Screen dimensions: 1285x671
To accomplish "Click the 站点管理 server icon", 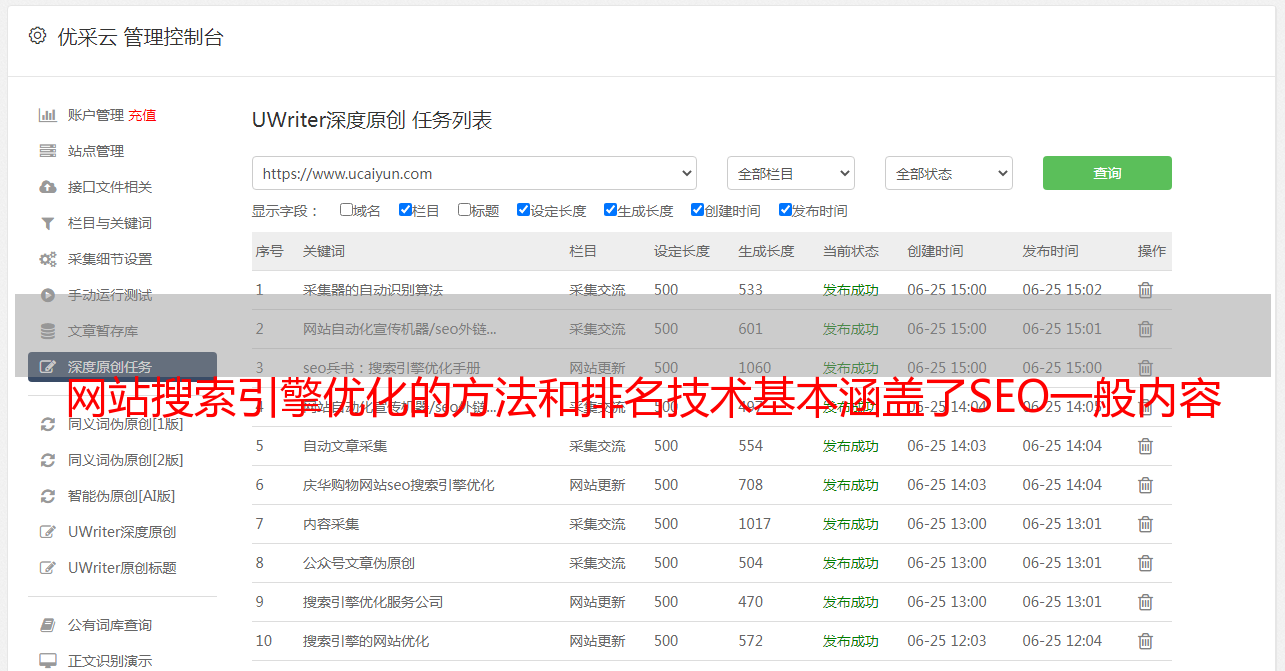I will [x=47, y=151].
